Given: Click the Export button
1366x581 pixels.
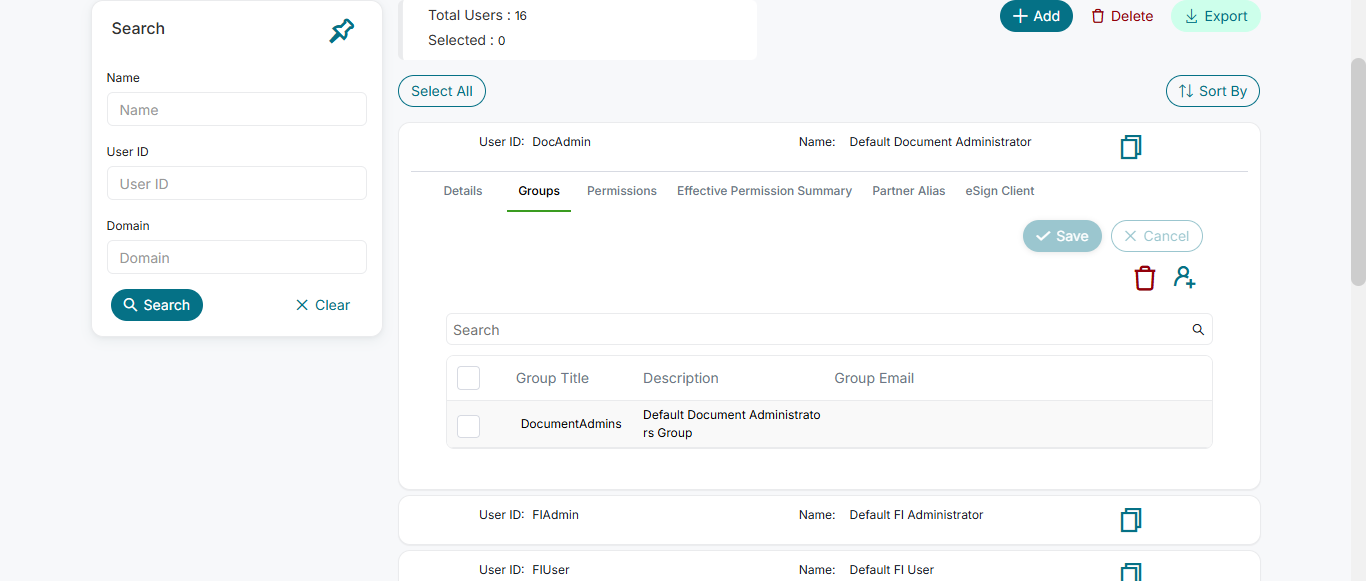Looking at the screenshot, I should (1215, 16).
